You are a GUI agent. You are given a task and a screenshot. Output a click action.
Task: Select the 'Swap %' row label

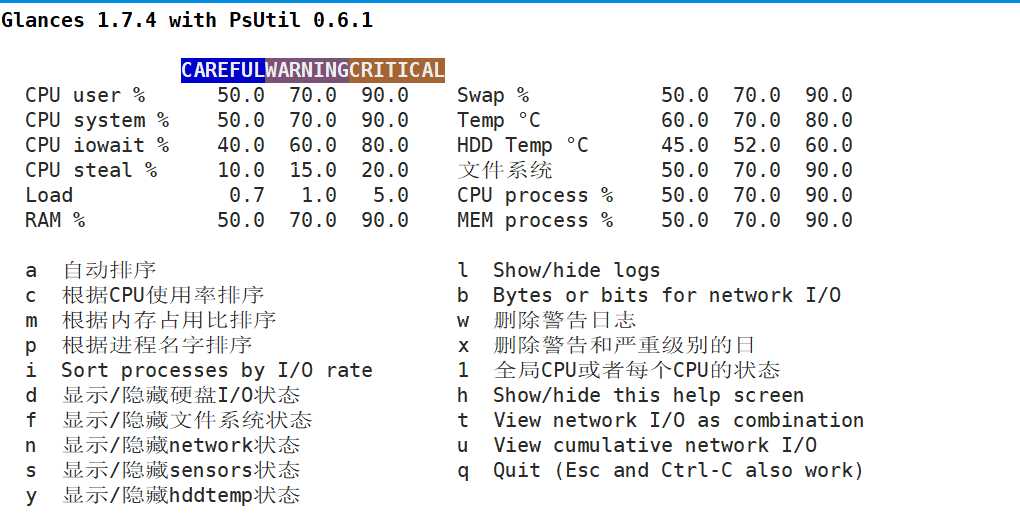[x=493, y=95]
